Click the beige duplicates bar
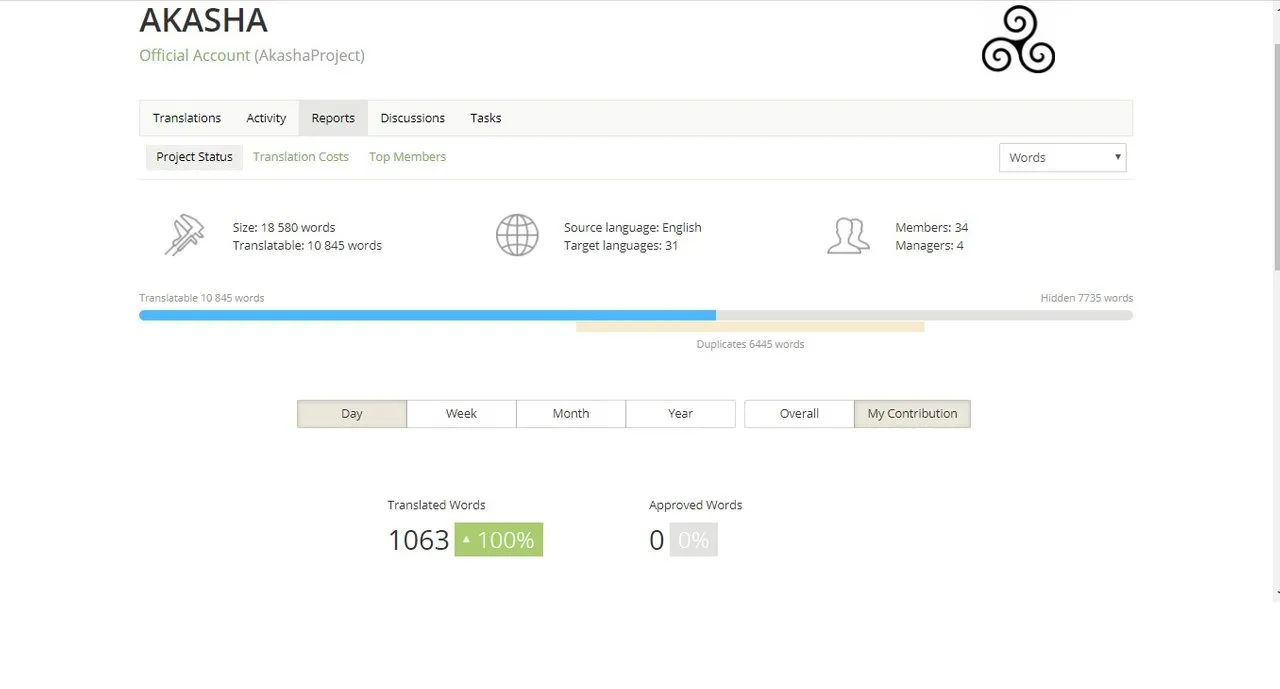Image resolution: width=1280 pixels, height=689 pixels. coord(750,326)
